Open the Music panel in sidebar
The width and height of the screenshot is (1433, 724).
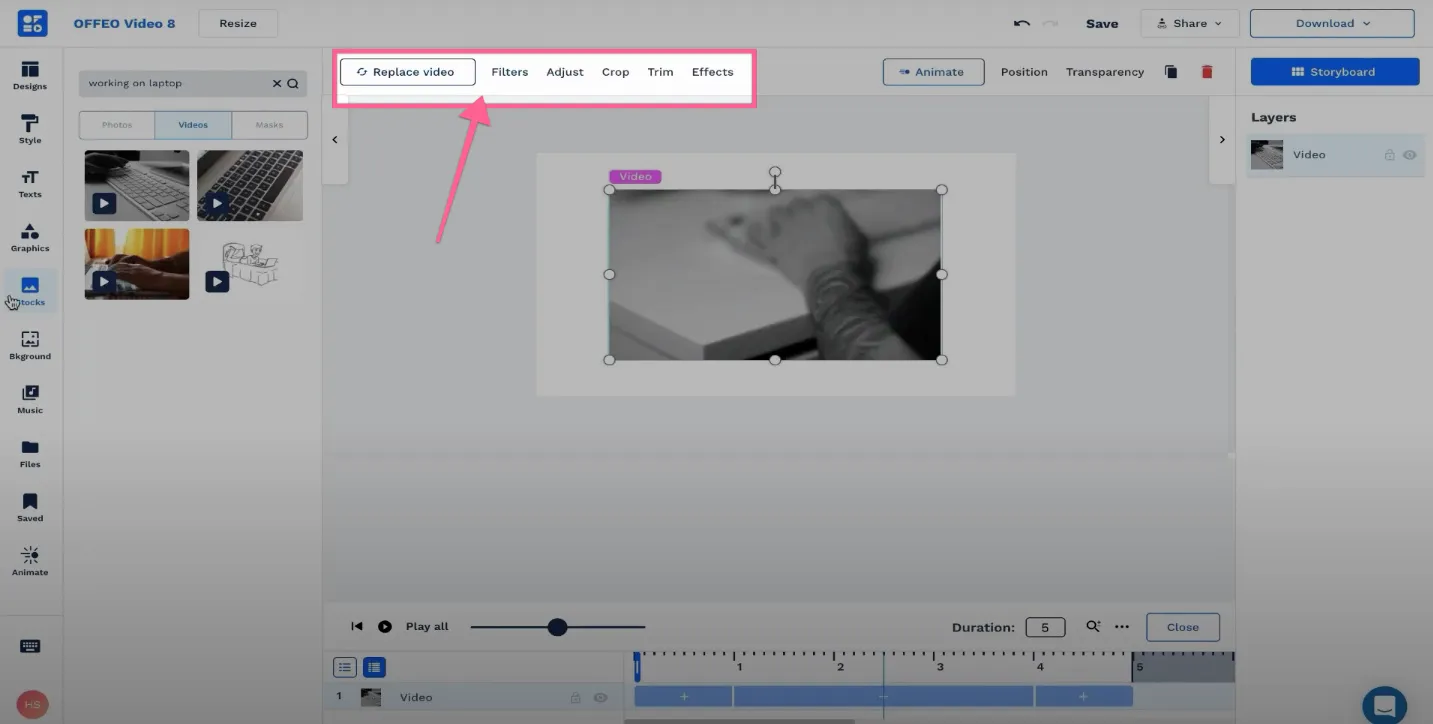pos(30,399)
